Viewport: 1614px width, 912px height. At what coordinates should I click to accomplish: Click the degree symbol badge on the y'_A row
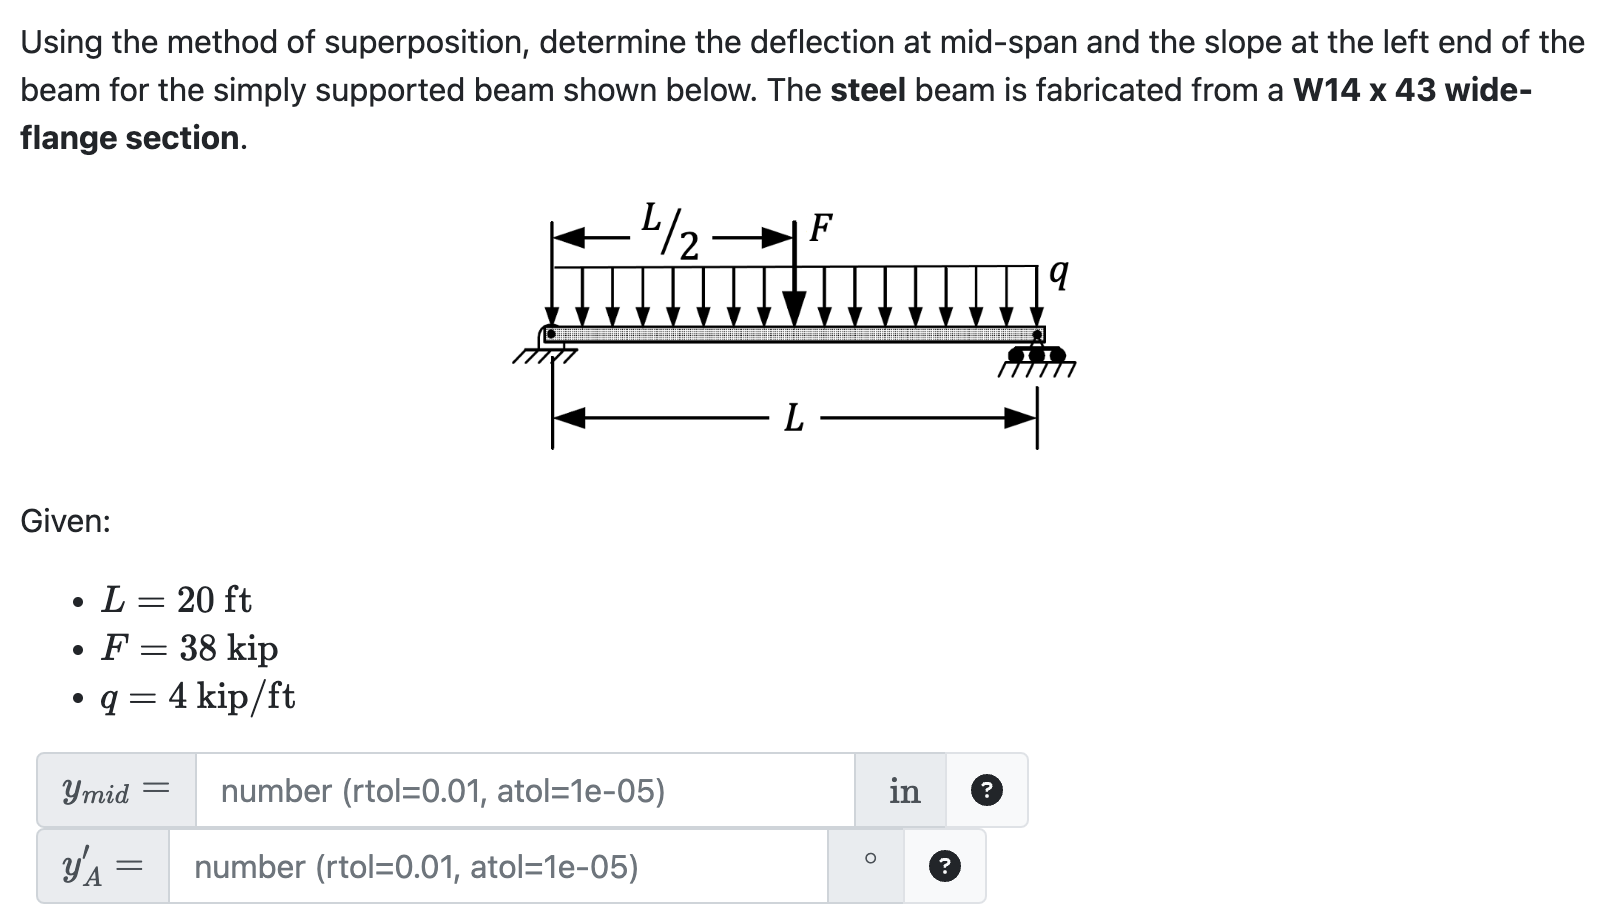pos(869,860)
